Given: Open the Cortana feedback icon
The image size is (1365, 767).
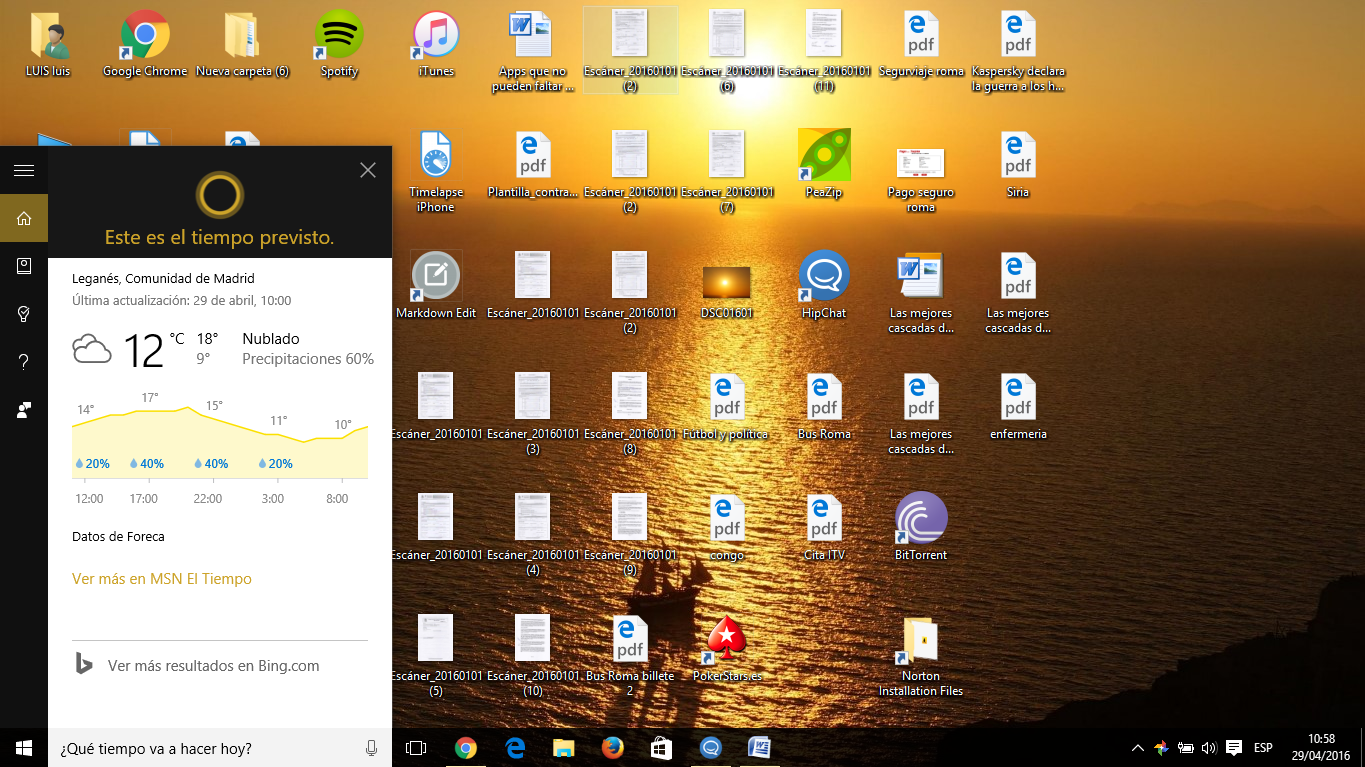Looking at the screenshot, I should coord(24,410).
